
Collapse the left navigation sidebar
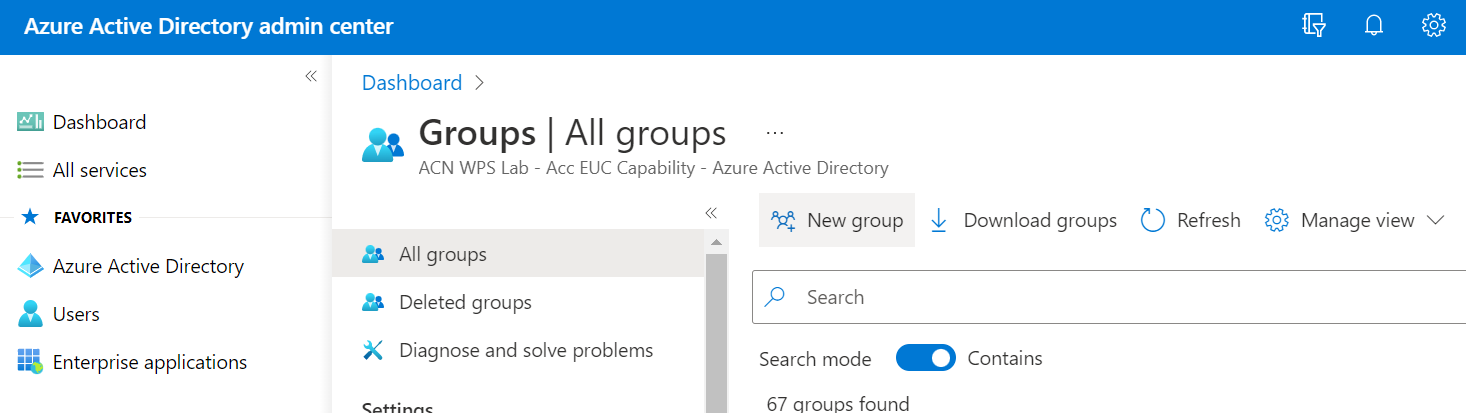[x=311, y=76]
